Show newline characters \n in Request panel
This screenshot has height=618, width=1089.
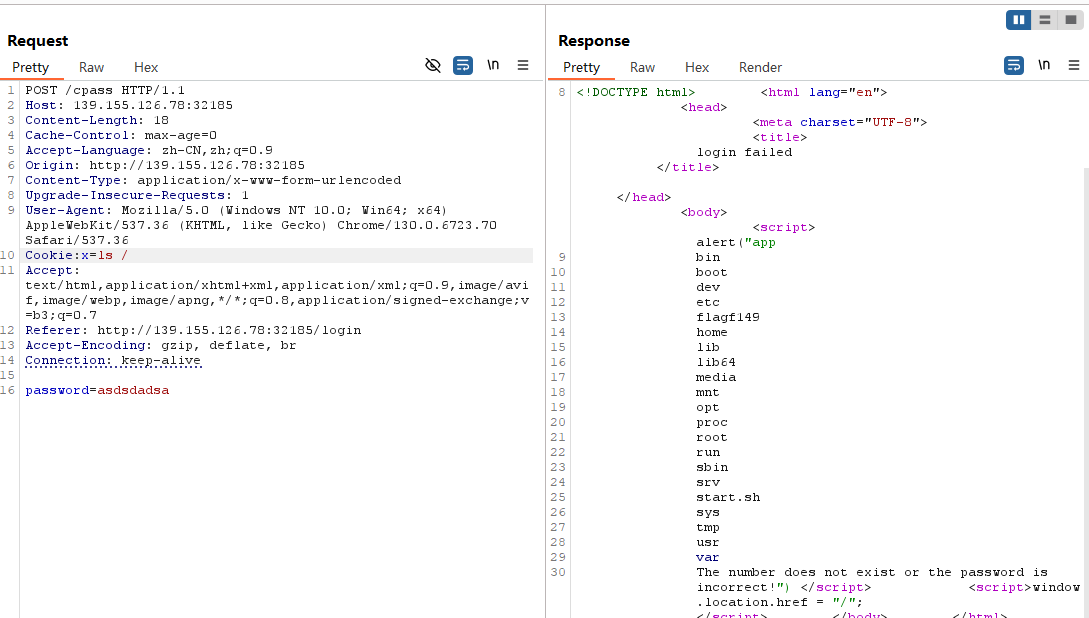[493, 65]
